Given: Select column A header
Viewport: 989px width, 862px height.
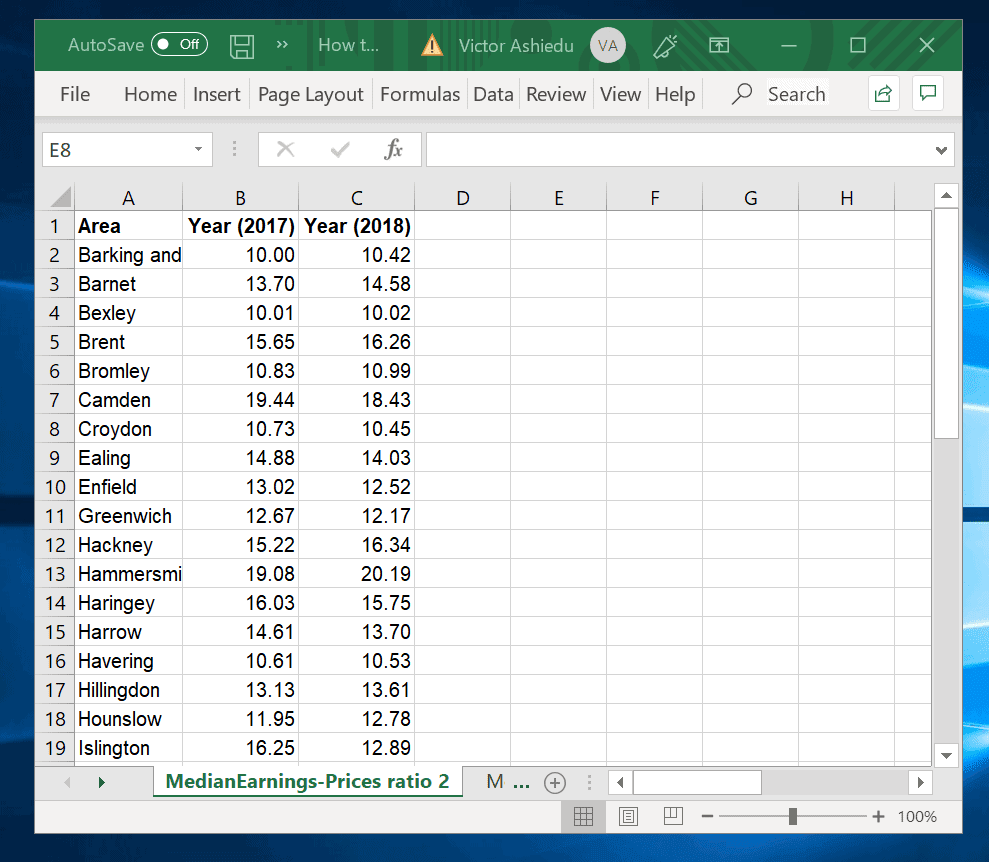Looking at the screenshot, I should tap(129, 197).
